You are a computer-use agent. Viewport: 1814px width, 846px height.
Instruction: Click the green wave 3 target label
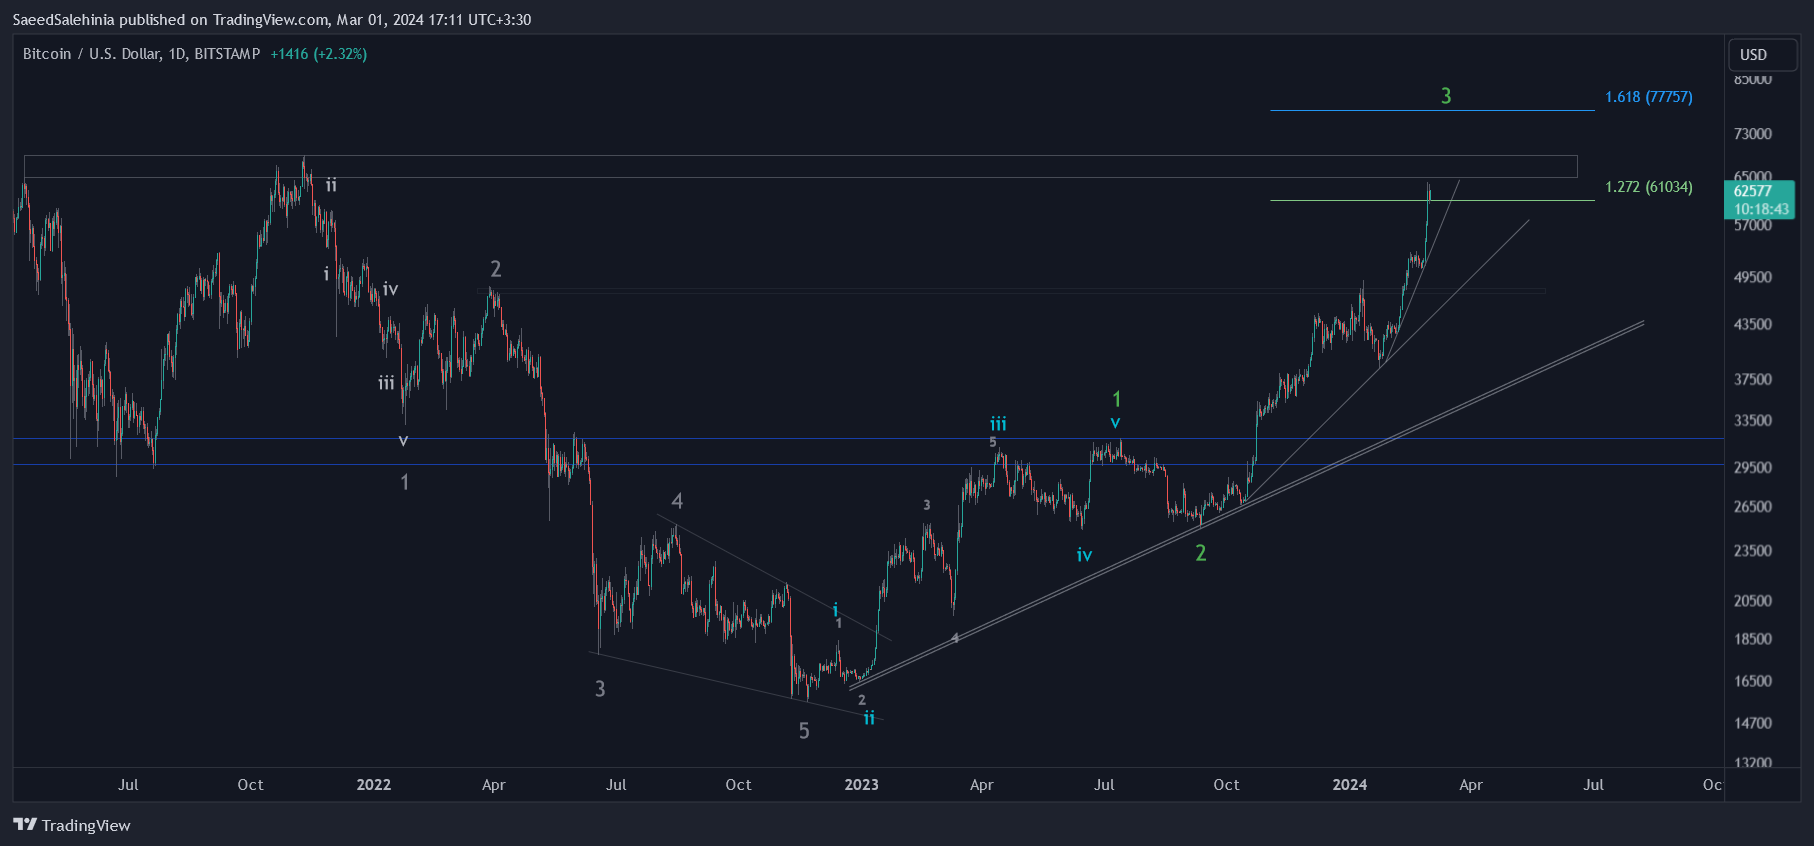(x=1446, y=96)
